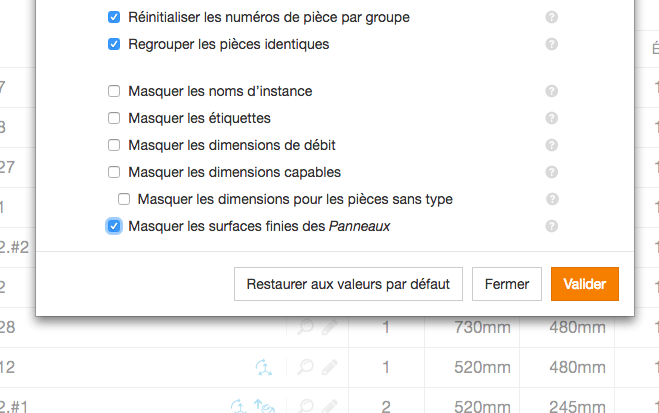Viewport: 659px width, 413px height.
Task: Click the magnifier icon in the 730mm row
Action: [306, 327]
